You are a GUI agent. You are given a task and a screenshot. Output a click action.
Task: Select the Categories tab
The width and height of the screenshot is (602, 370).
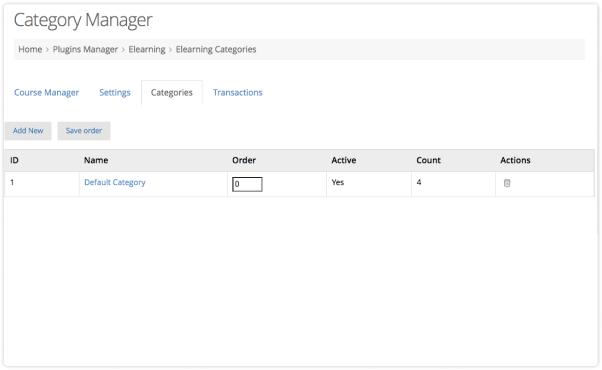pos(172,92)
